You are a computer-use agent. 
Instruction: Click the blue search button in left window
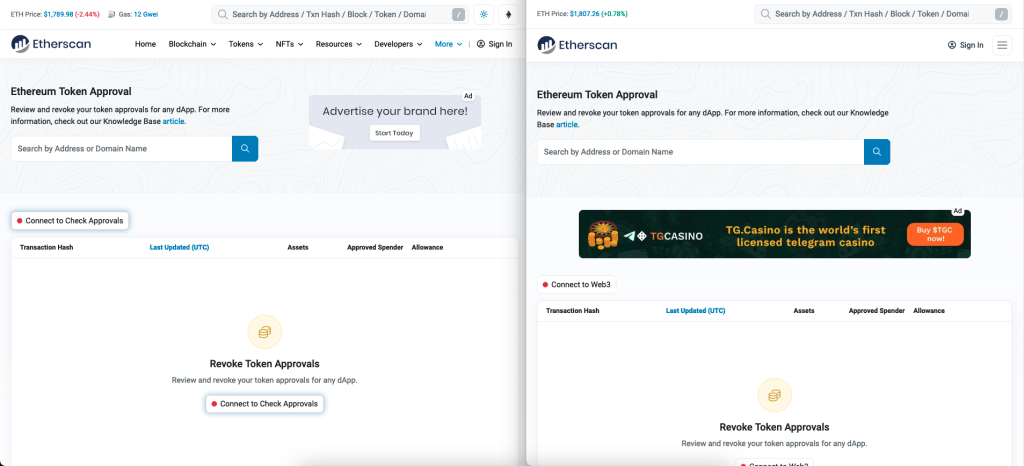click(x=245, y=149)
